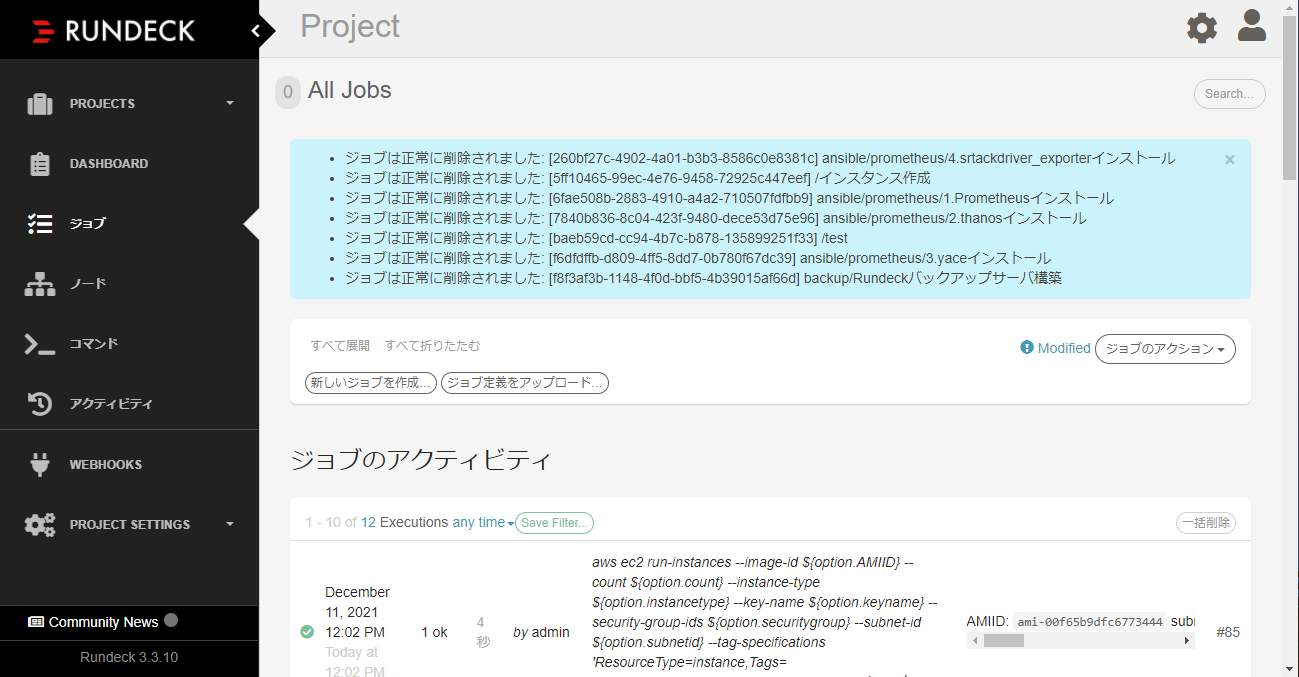Click the deleted /test message line

pyautogui.click(x=597, y=238)
